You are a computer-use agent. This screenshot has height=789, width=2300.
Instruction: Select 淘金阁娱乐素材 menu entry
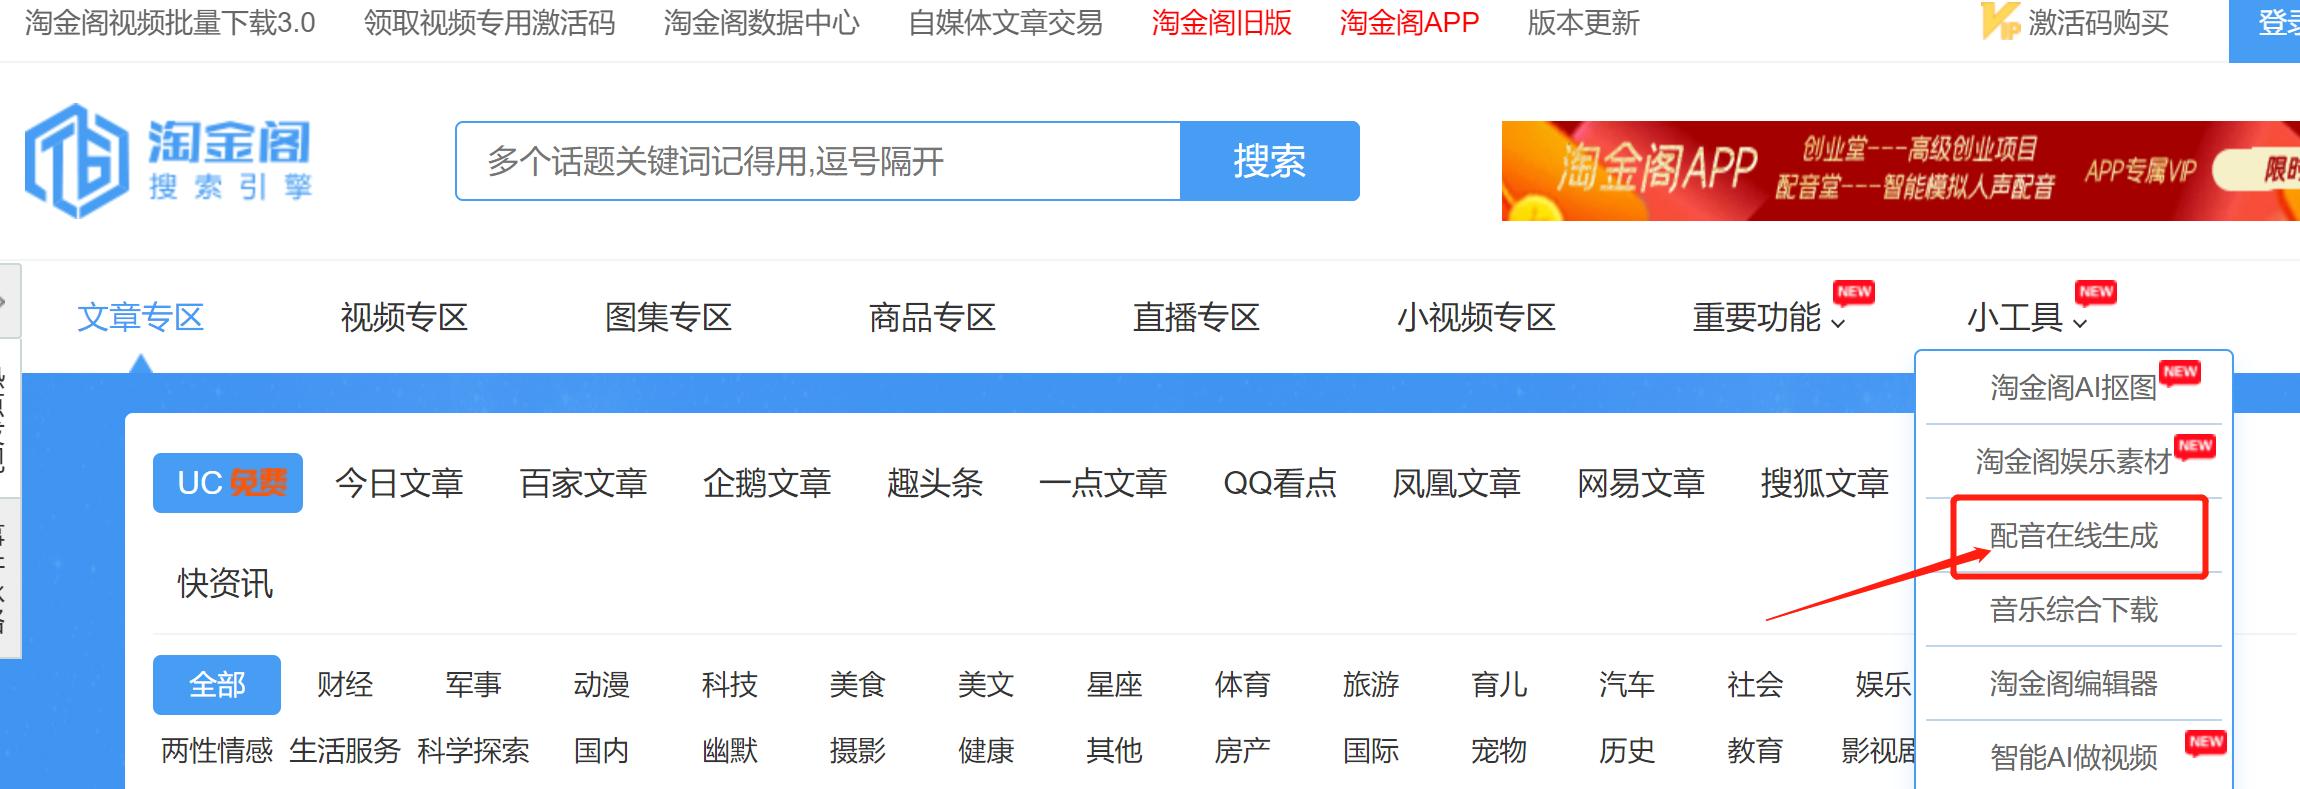(x=2074, y=461)
